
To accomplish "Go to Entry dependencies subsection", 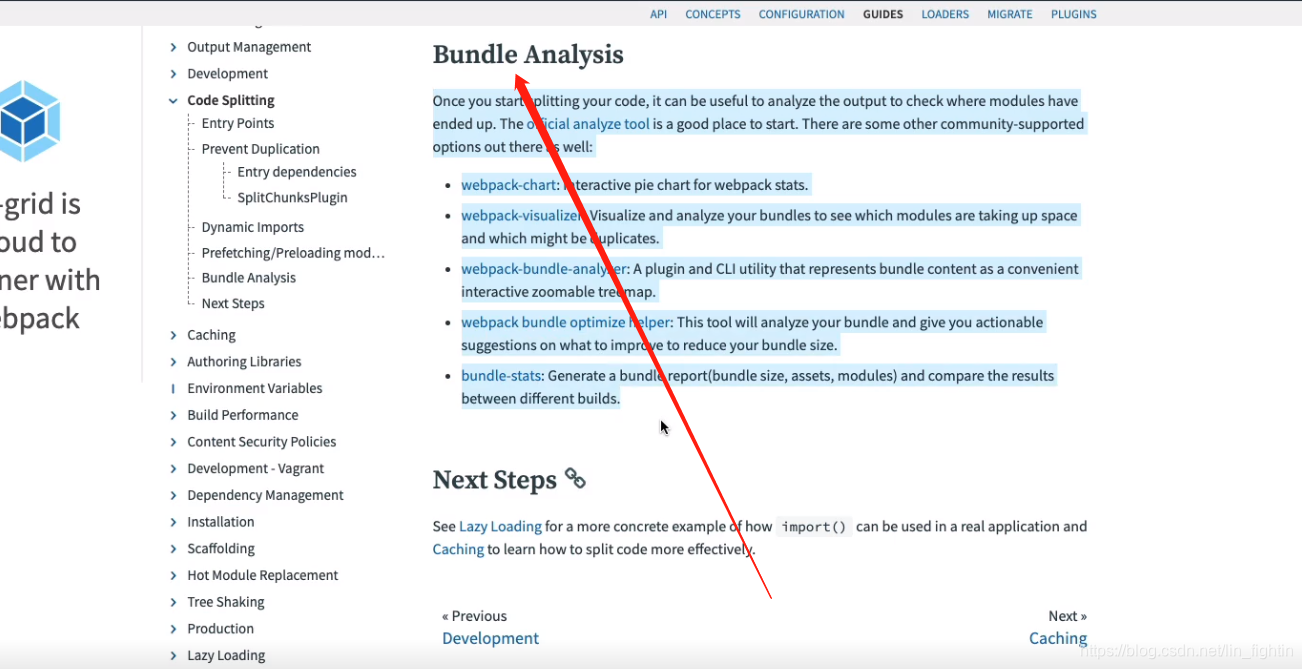I will (297, 172).
